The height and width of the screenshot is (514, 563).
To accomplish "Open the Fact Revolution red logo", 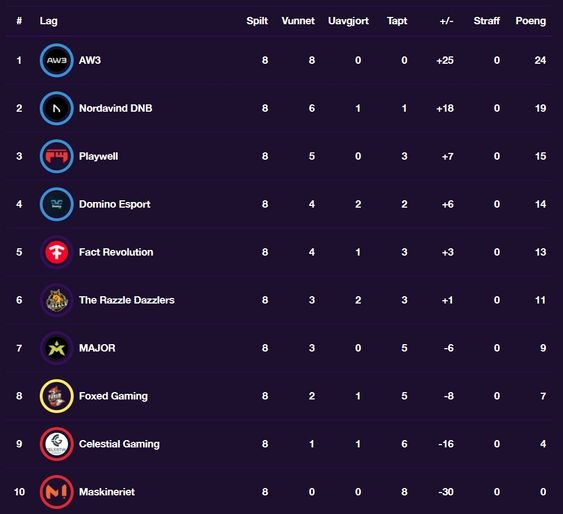I will 57,252.
